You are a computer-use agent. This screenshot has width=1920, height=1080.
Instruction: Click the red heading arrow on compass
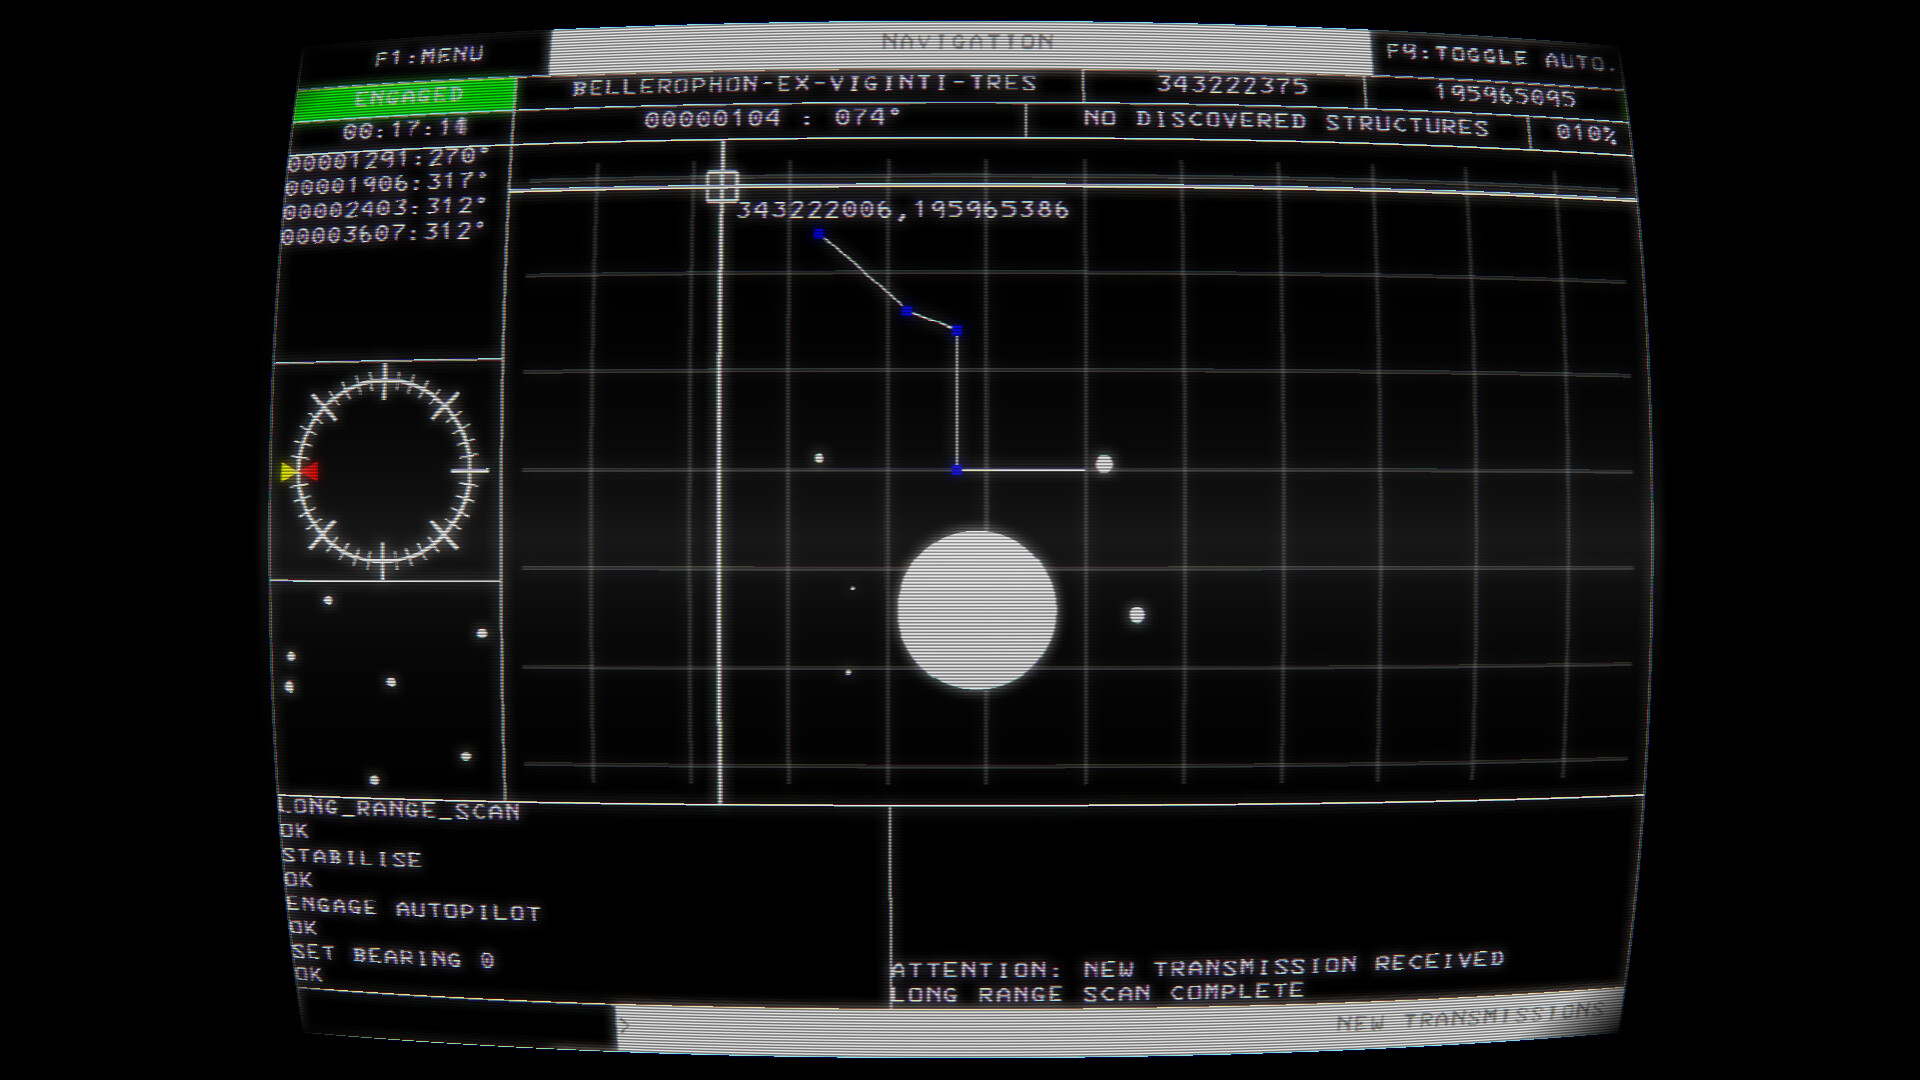[x=309, y=471]
